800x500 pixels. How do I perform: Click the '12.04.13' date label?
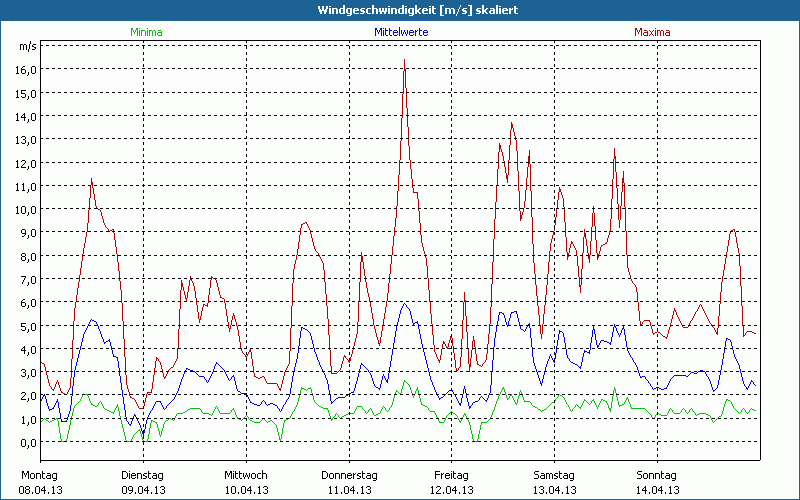(x=452, y=490)
